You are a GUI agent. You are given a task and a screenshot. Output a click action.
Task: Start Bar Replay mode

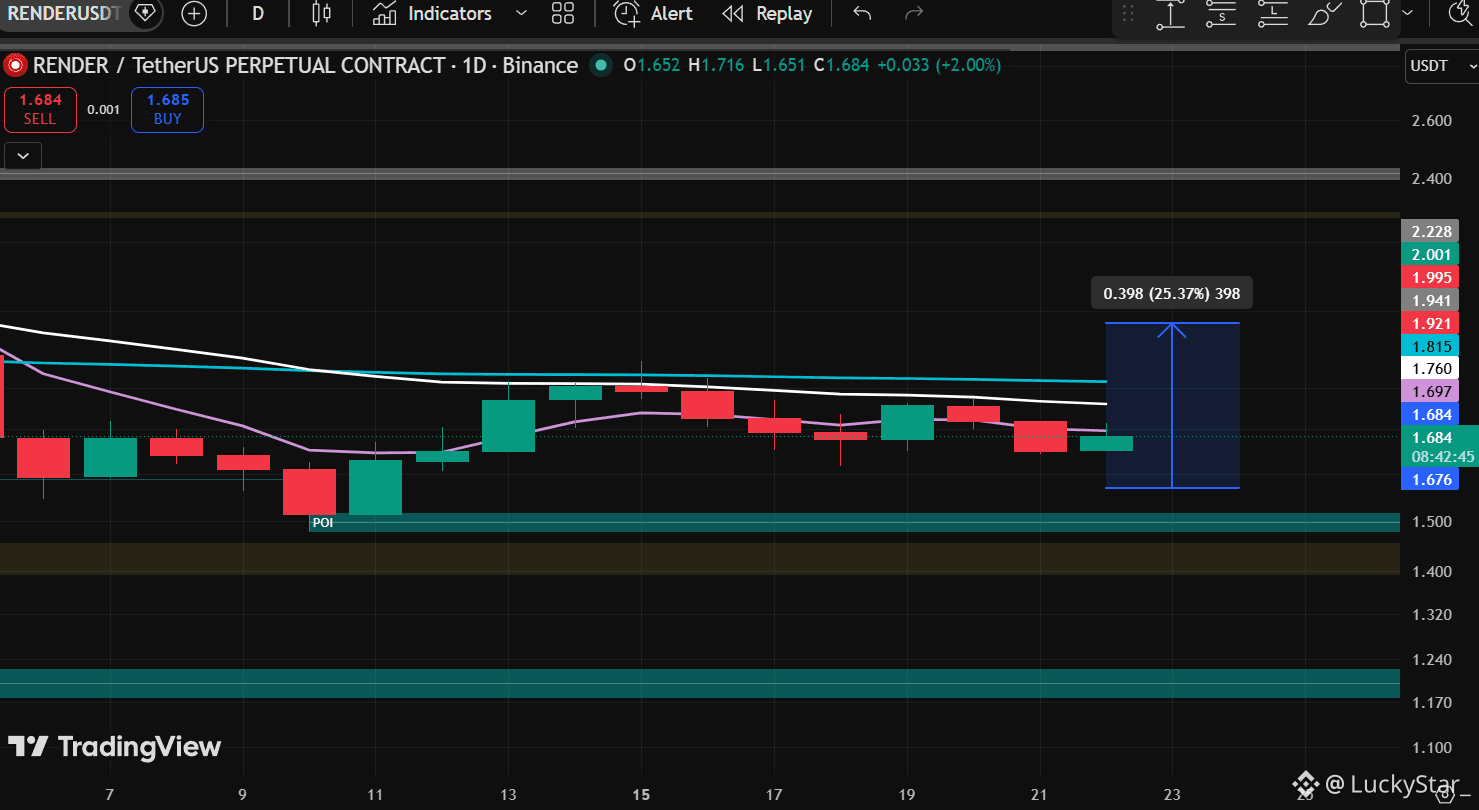767,14
